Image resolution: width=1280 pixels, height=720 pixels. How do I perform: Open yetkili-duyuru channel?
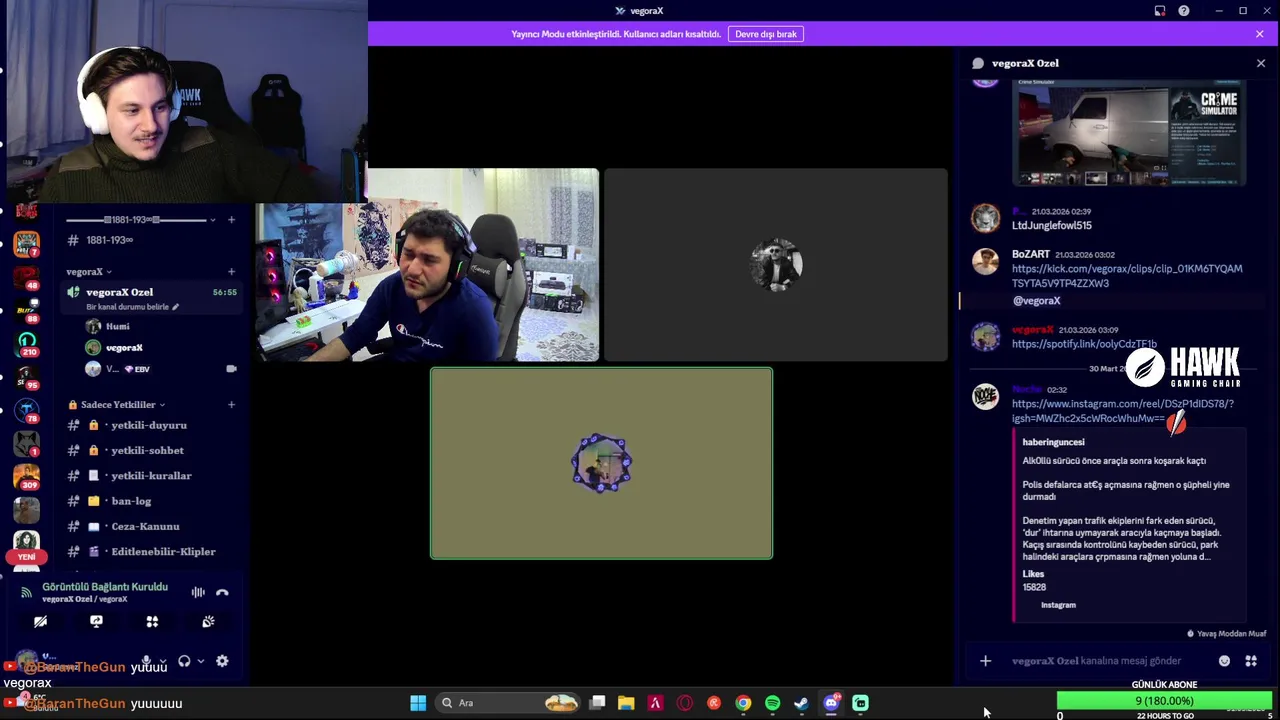click(150, 425)
